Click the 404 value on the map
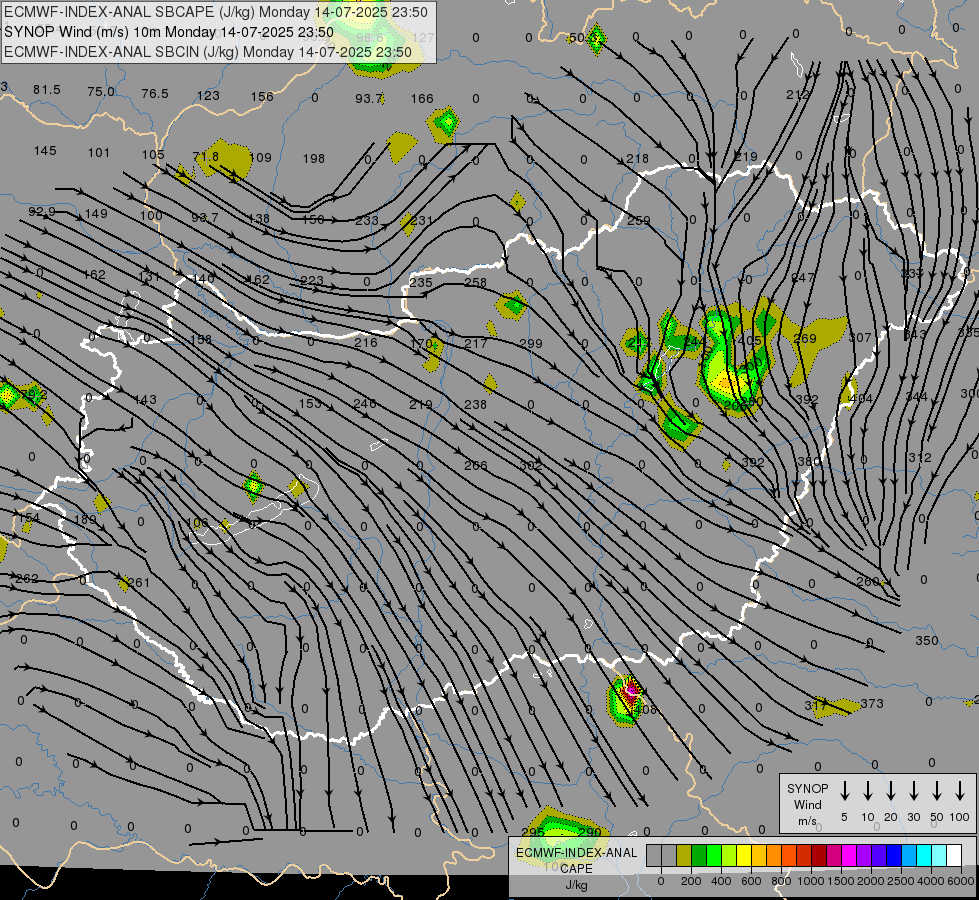 (x=861, y=398)
